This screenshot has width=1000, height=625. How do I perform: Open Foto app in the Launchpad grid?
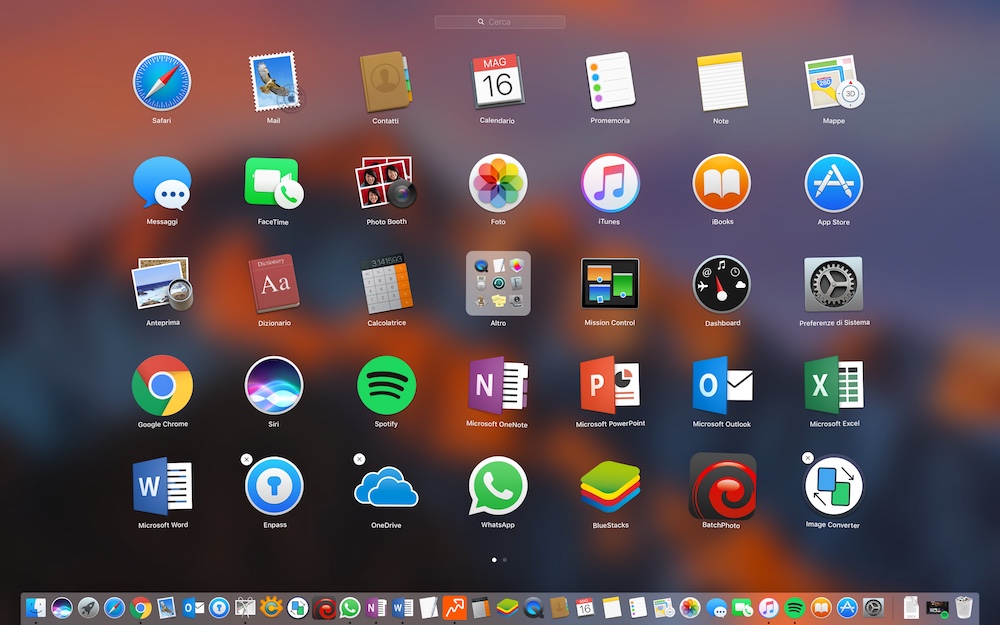tap(498, 183)
